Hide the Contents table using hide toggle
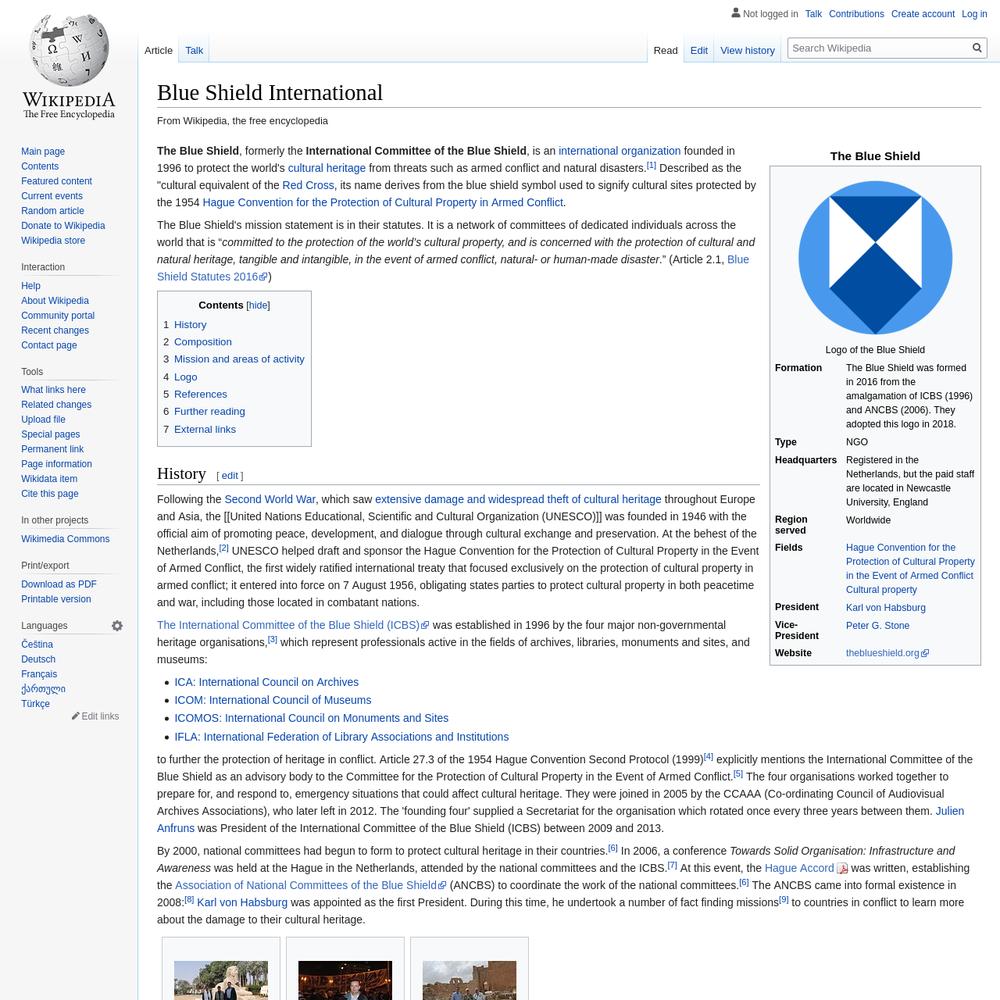 (x=258, y=305)
